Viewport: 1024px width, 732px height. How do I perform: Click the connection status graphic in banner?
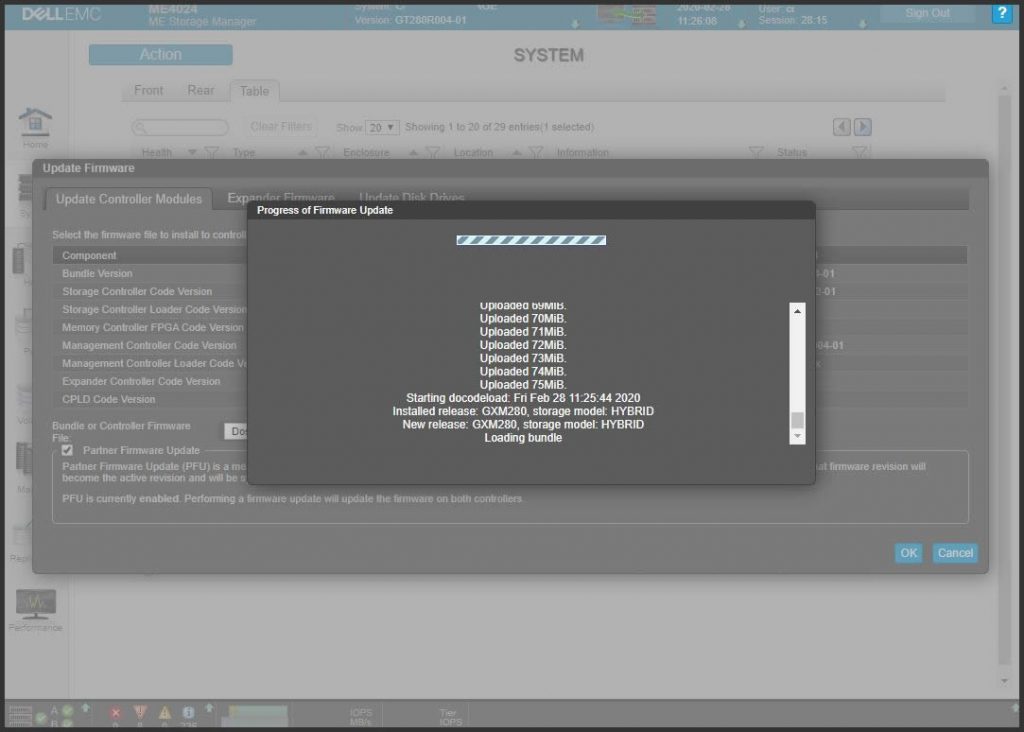click(627, 14)
